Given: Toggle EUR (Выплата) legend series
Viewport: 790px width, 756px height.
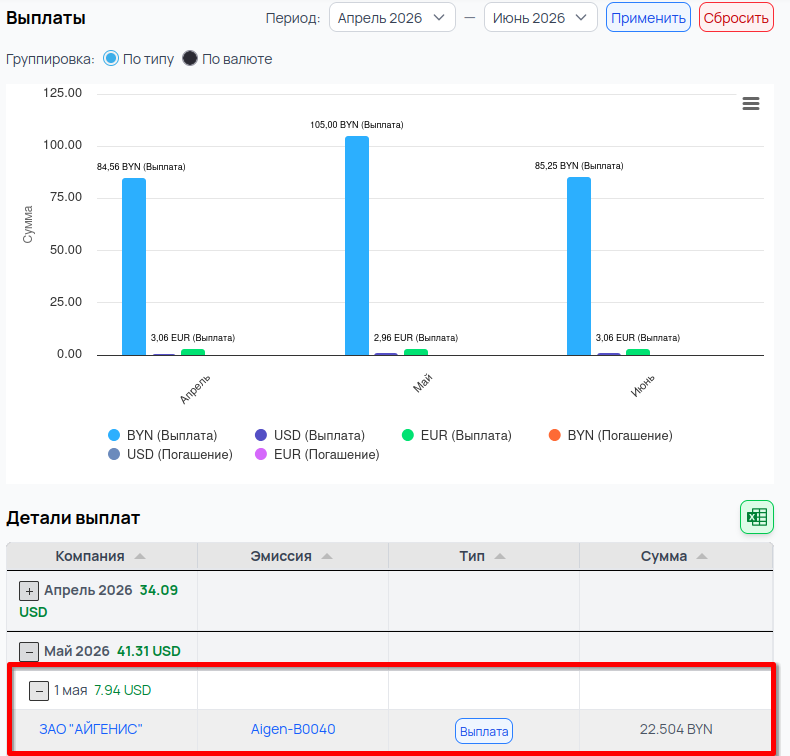Looking at the screenshot, I should click(456, 435).
